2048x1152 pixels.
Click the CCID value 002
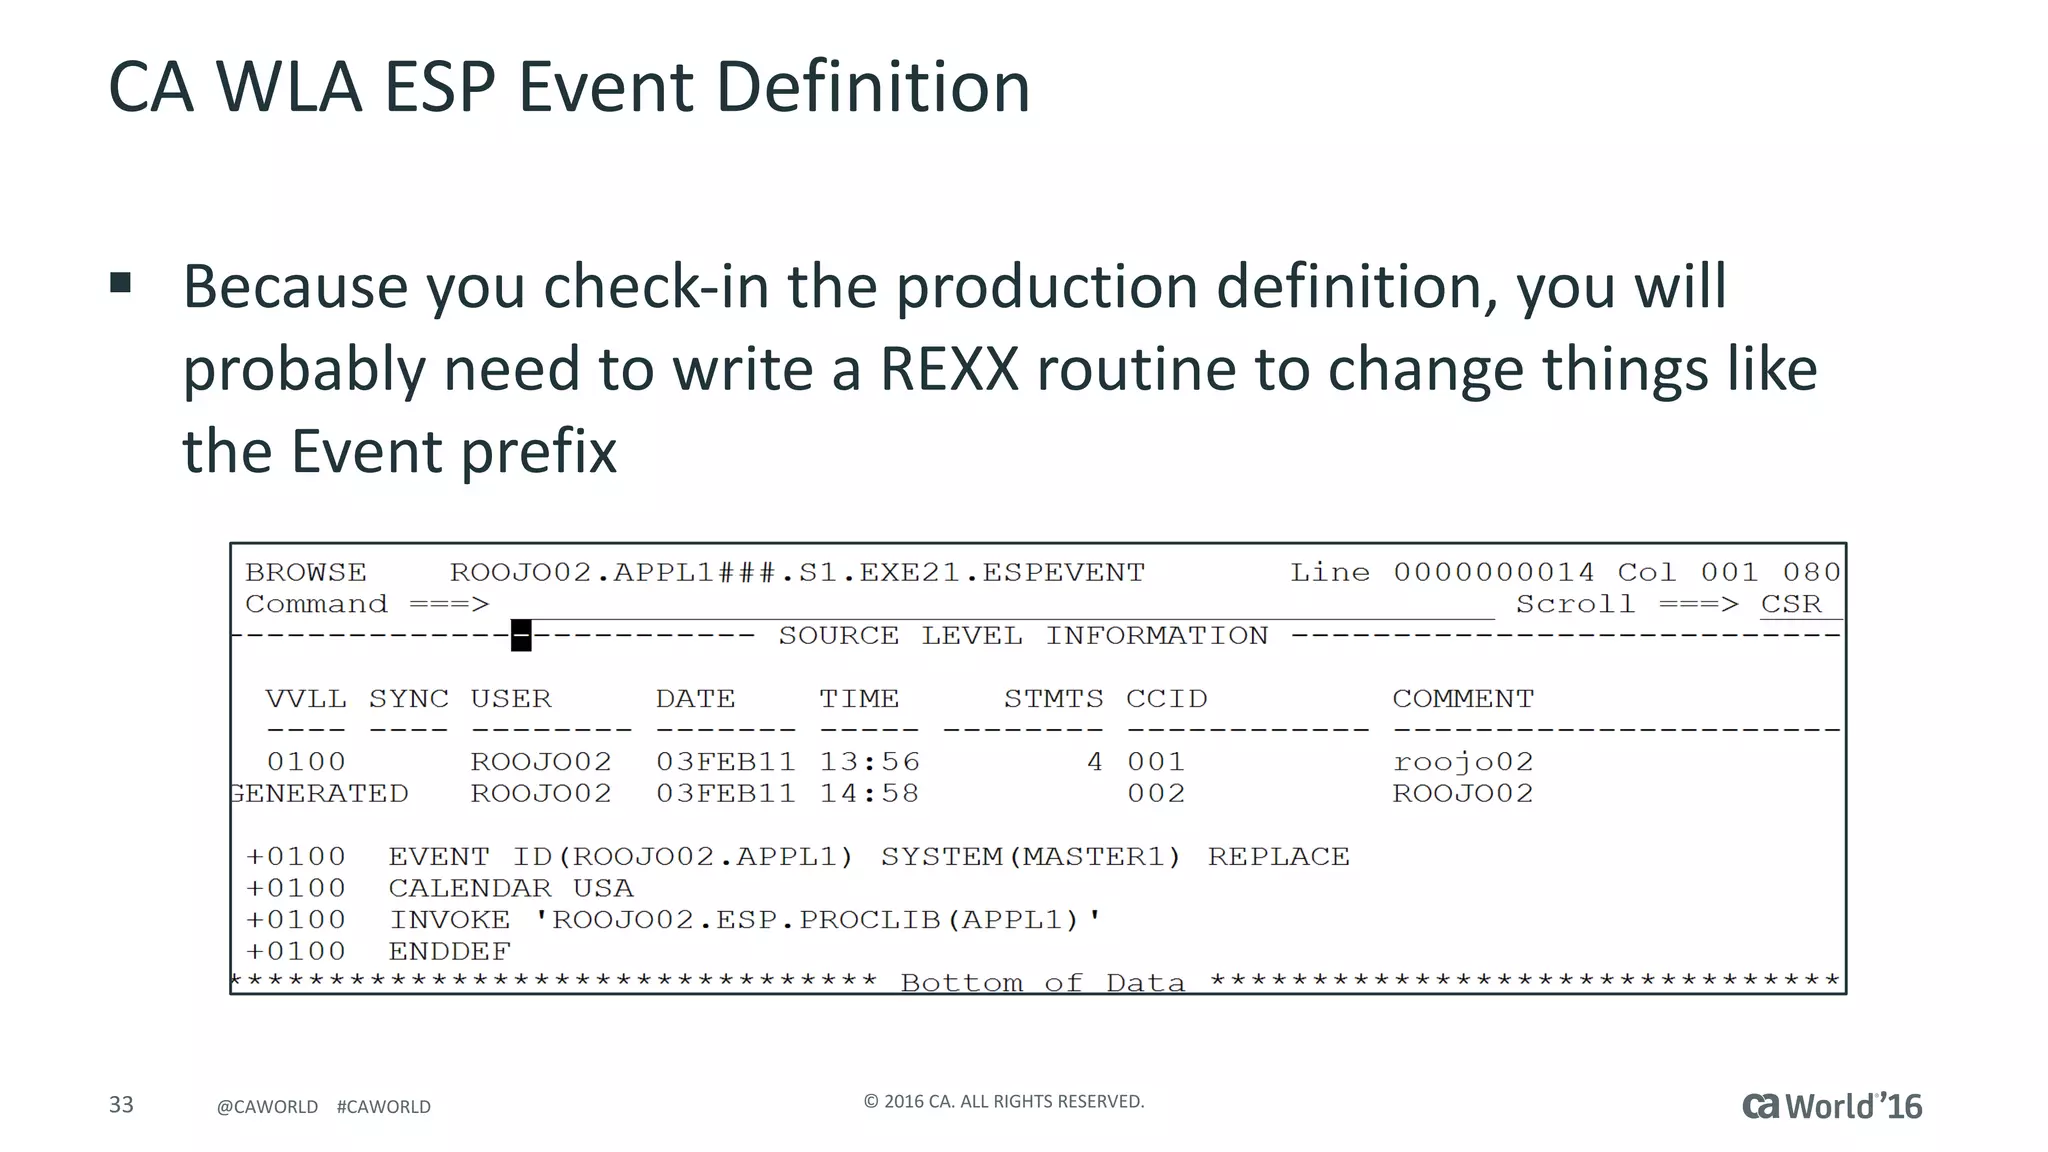pyautogui.click(x=1156, y=794)
